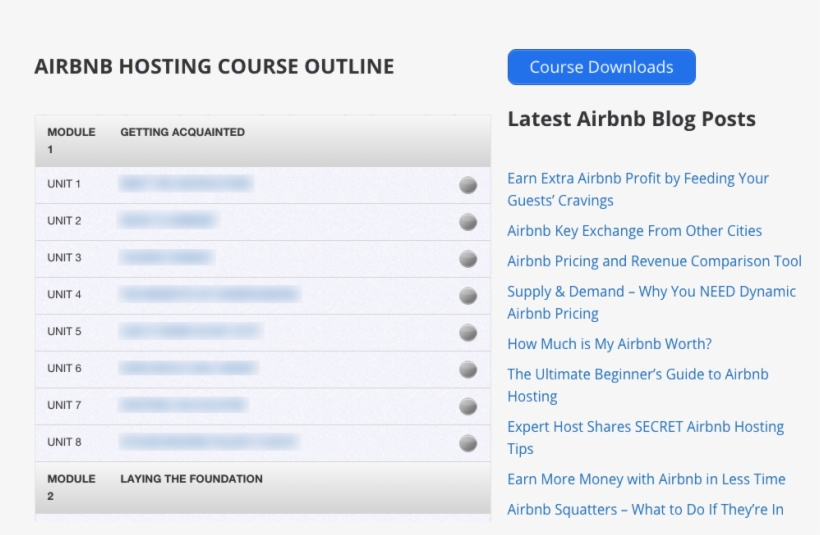The width and height of the screenshot is (820, 535).
Task: Click the 'Latest Airbnb Blog Posts' heading
Action: click(x=631, y=119)
